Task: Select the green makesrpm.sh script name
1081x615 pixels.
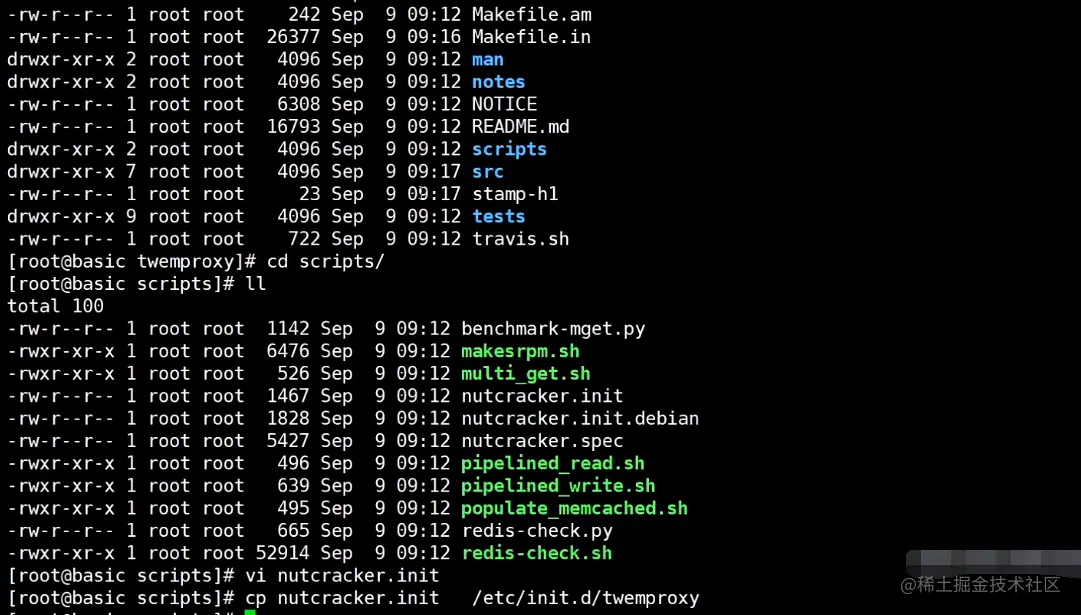Action: click(x=520, y=351)
